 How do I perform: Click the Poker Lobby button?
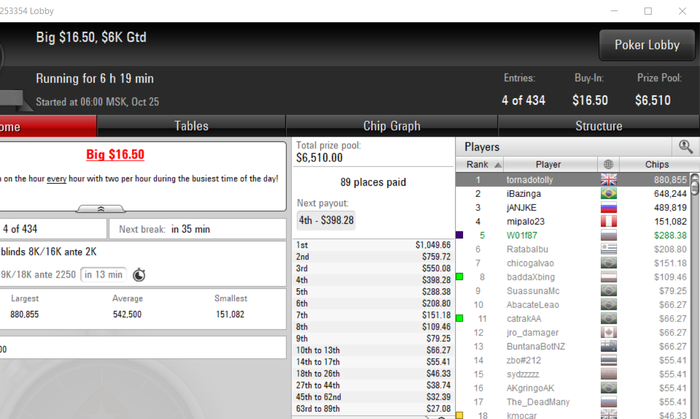coord(647,45)
